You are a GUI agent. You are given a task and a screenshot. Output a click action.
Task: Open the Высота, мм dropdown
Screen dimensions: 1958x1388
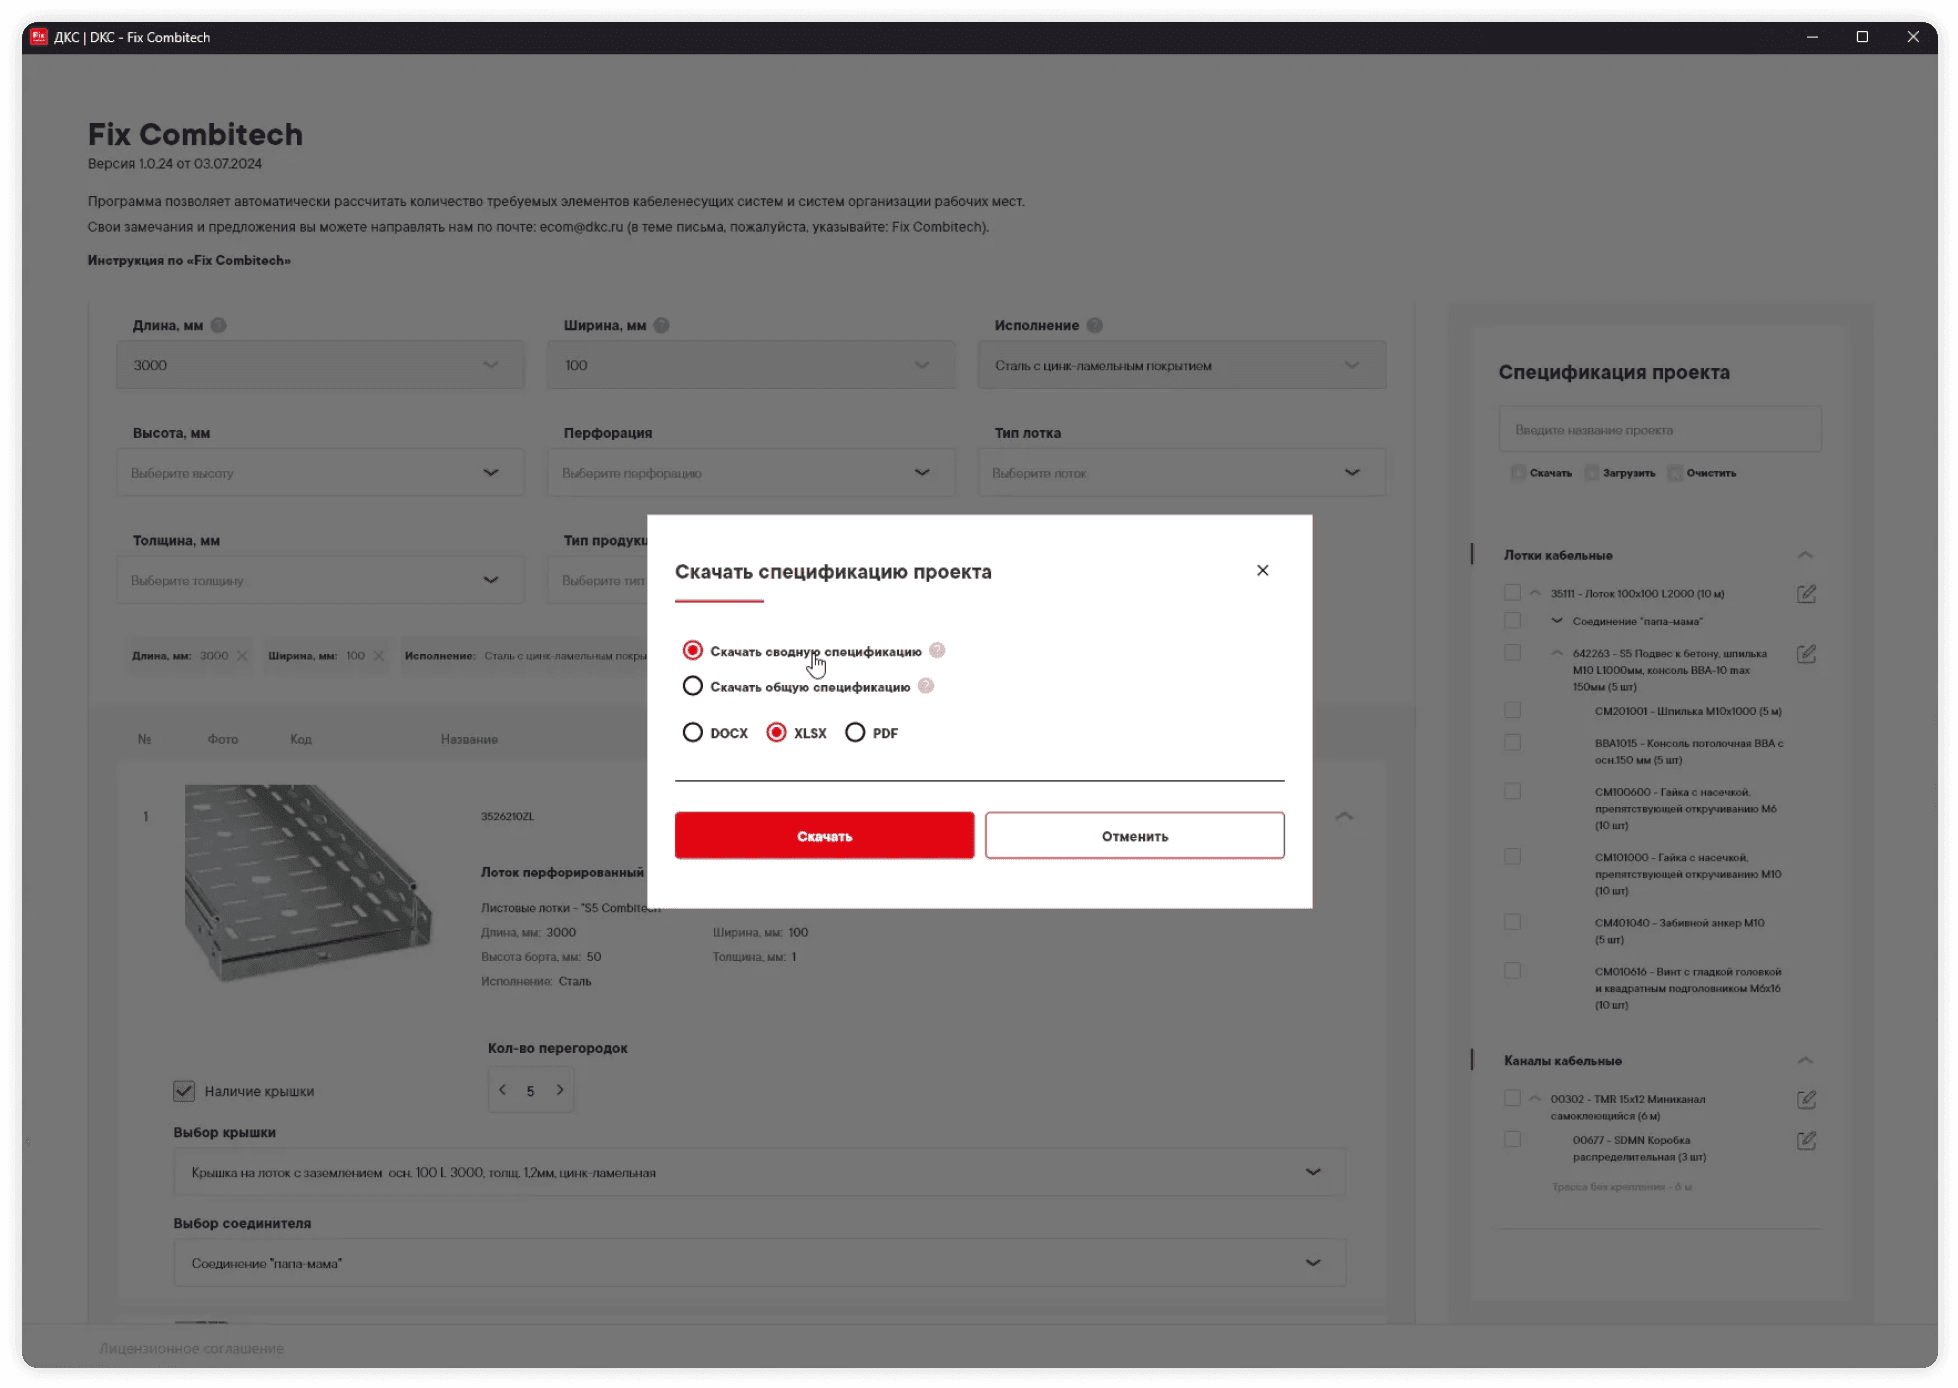click(x=320, y=472)
